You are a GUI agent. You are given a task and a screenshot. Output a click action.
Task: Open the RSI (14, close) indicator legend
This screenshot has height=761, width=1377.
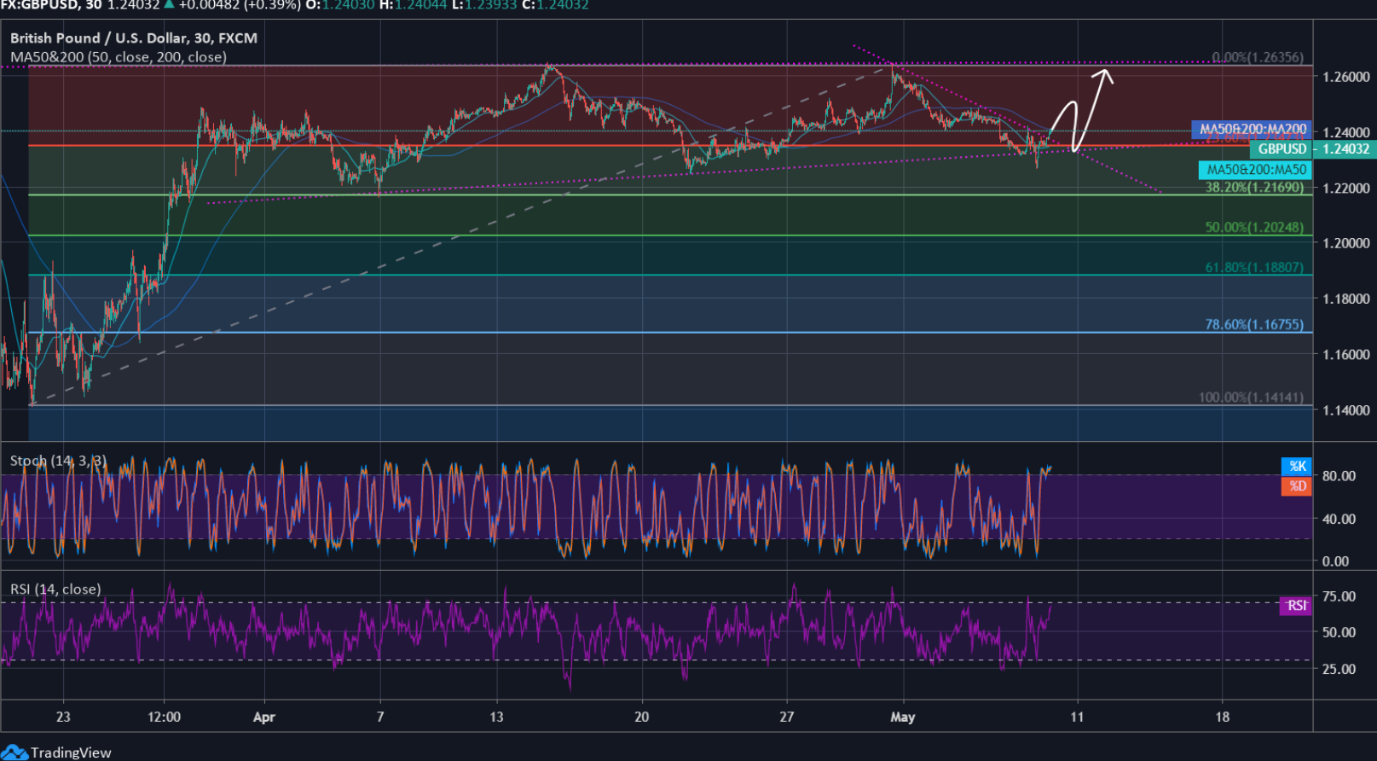tap(55, 589)
